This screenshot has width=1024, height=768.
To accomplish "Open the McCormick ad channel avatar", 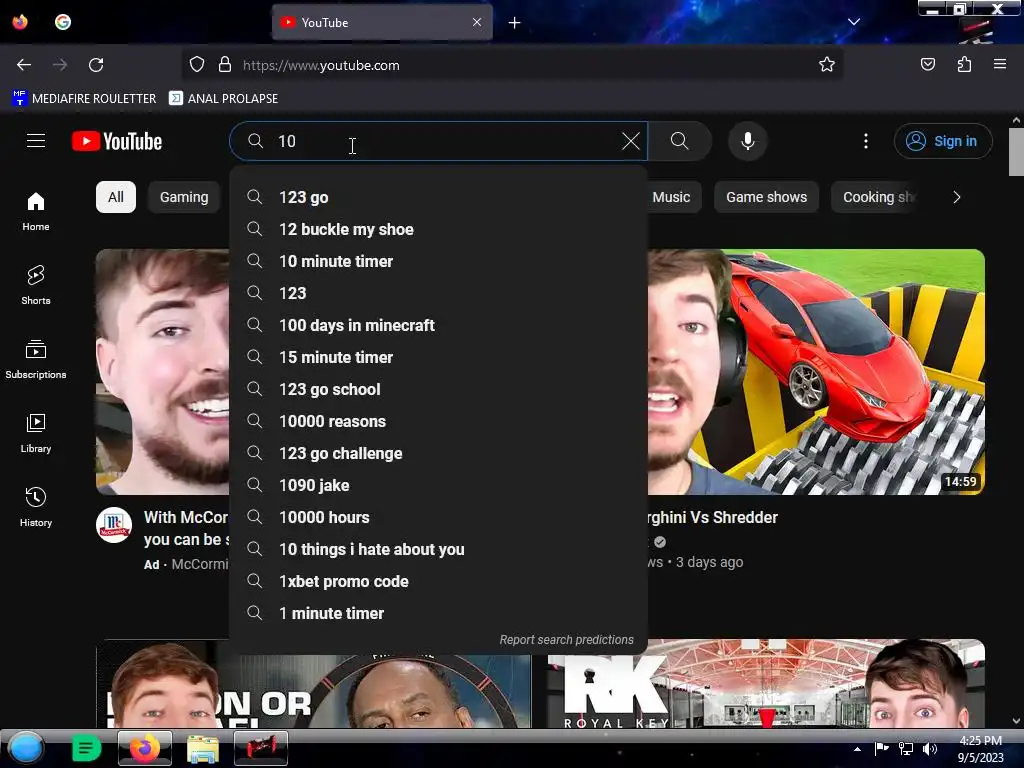I will pyautogui.click(x=114, y=525).
